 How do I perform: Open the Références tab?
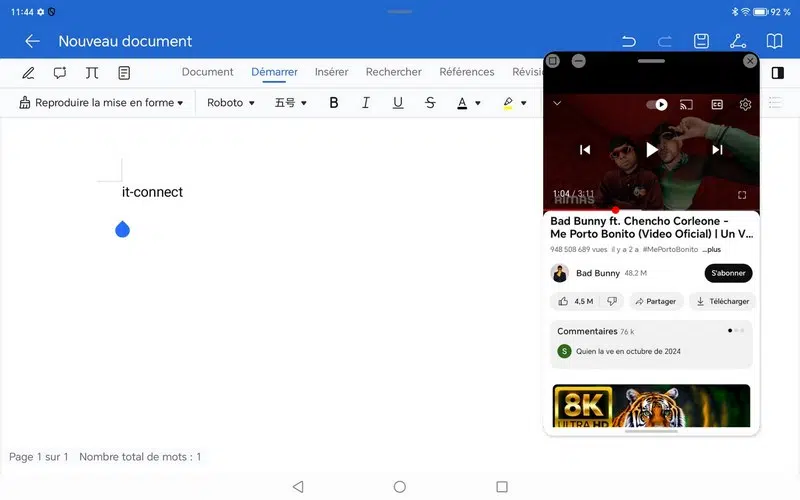[466, 72]
